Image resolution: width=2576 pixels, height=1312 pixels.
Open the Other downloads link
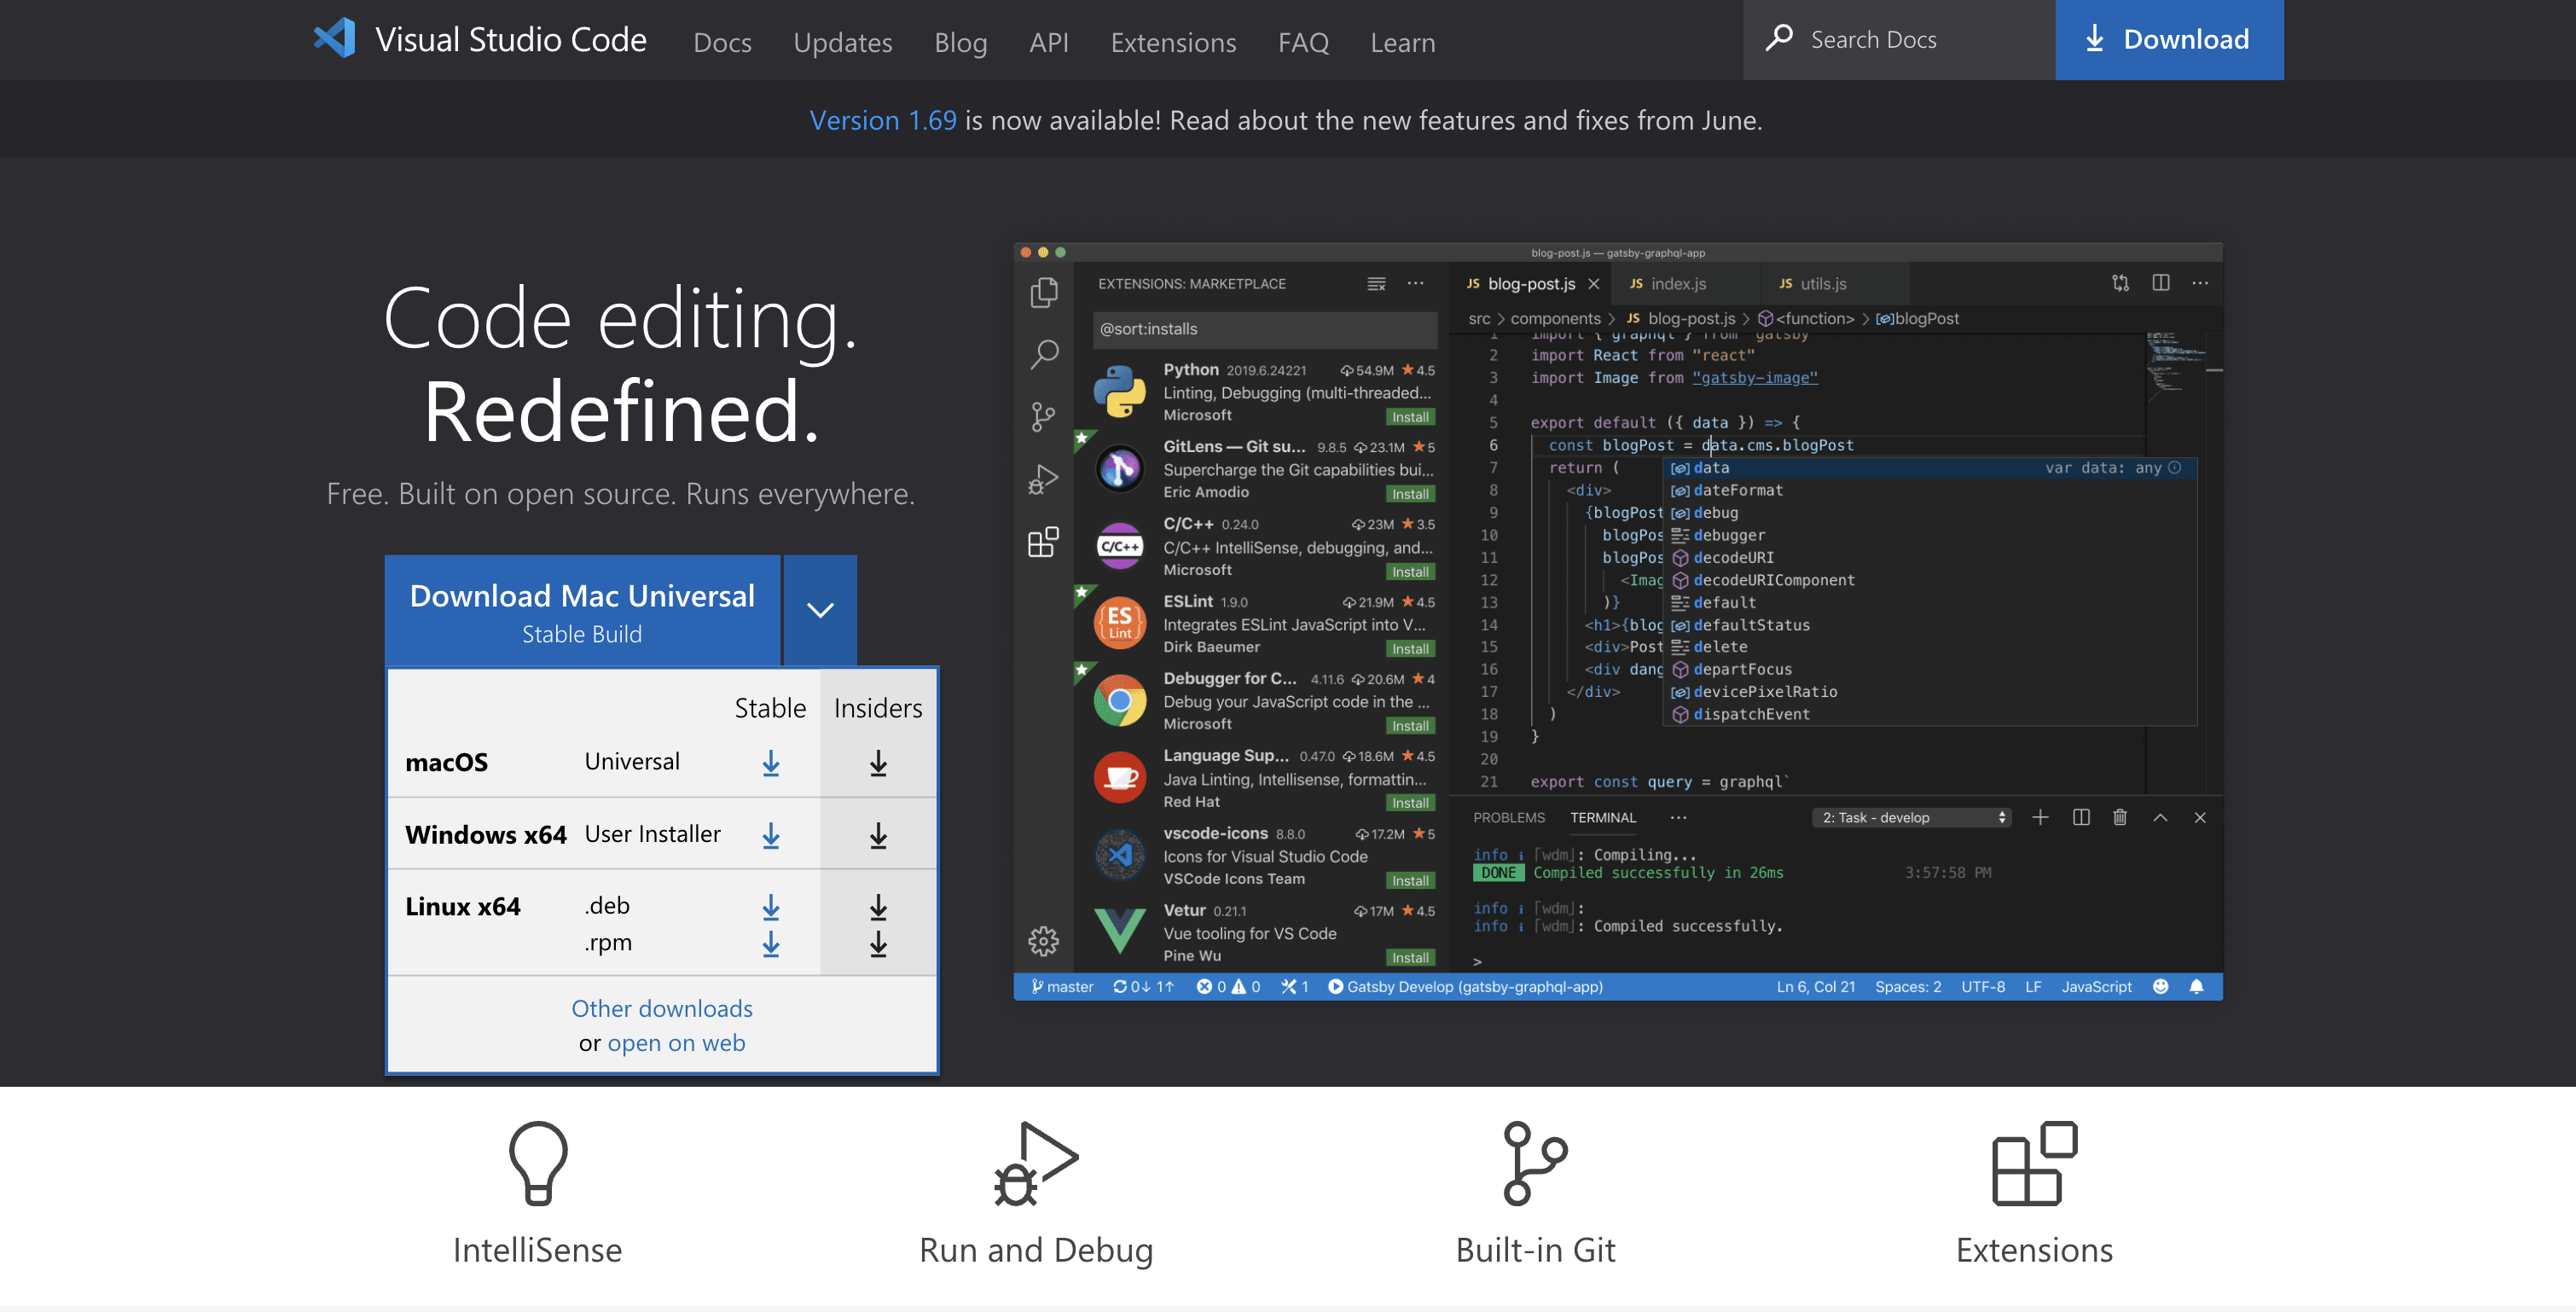point(661,1008)
